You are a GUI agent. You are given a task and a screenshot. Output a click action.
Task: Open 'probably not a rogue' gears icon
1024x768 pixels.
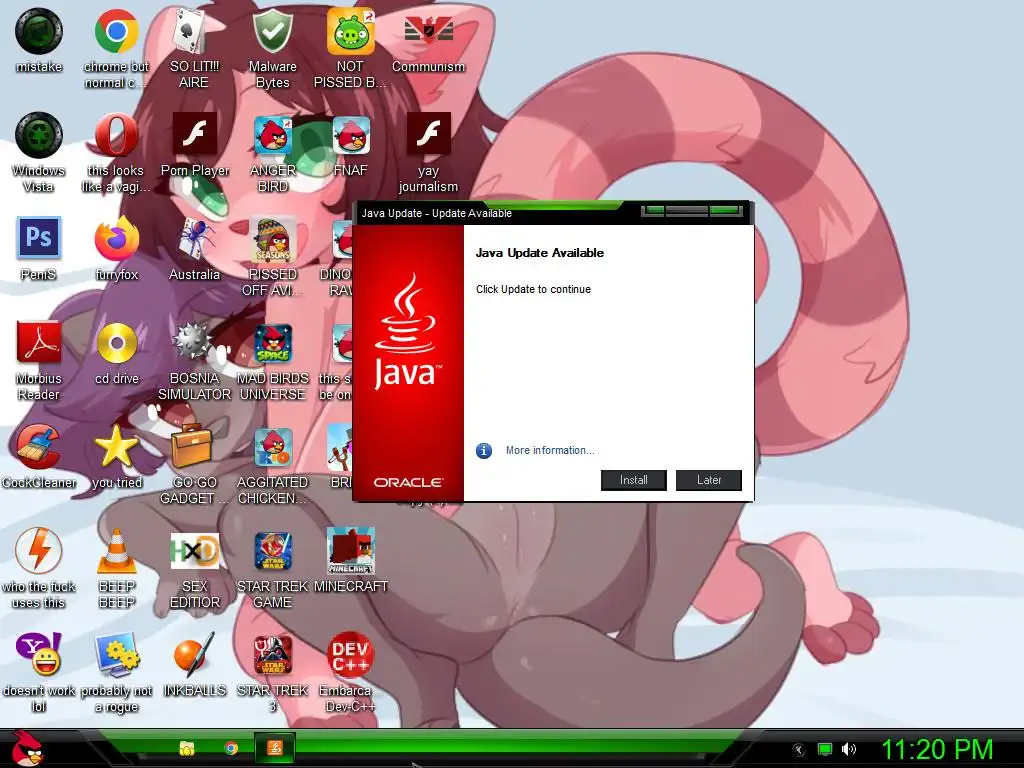coord(116,654)
